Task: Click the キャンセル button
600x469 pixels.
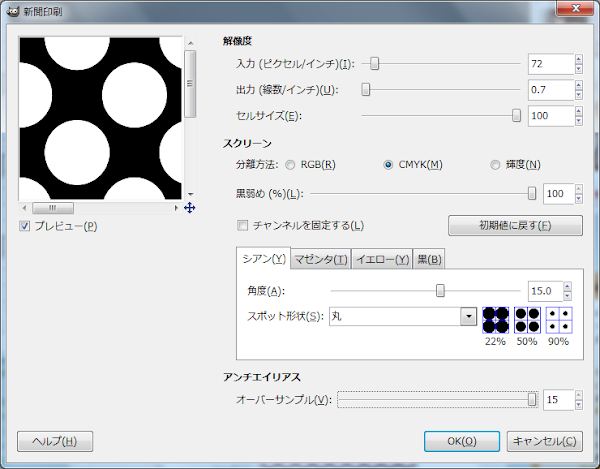Action: click(x=545, y=441)
